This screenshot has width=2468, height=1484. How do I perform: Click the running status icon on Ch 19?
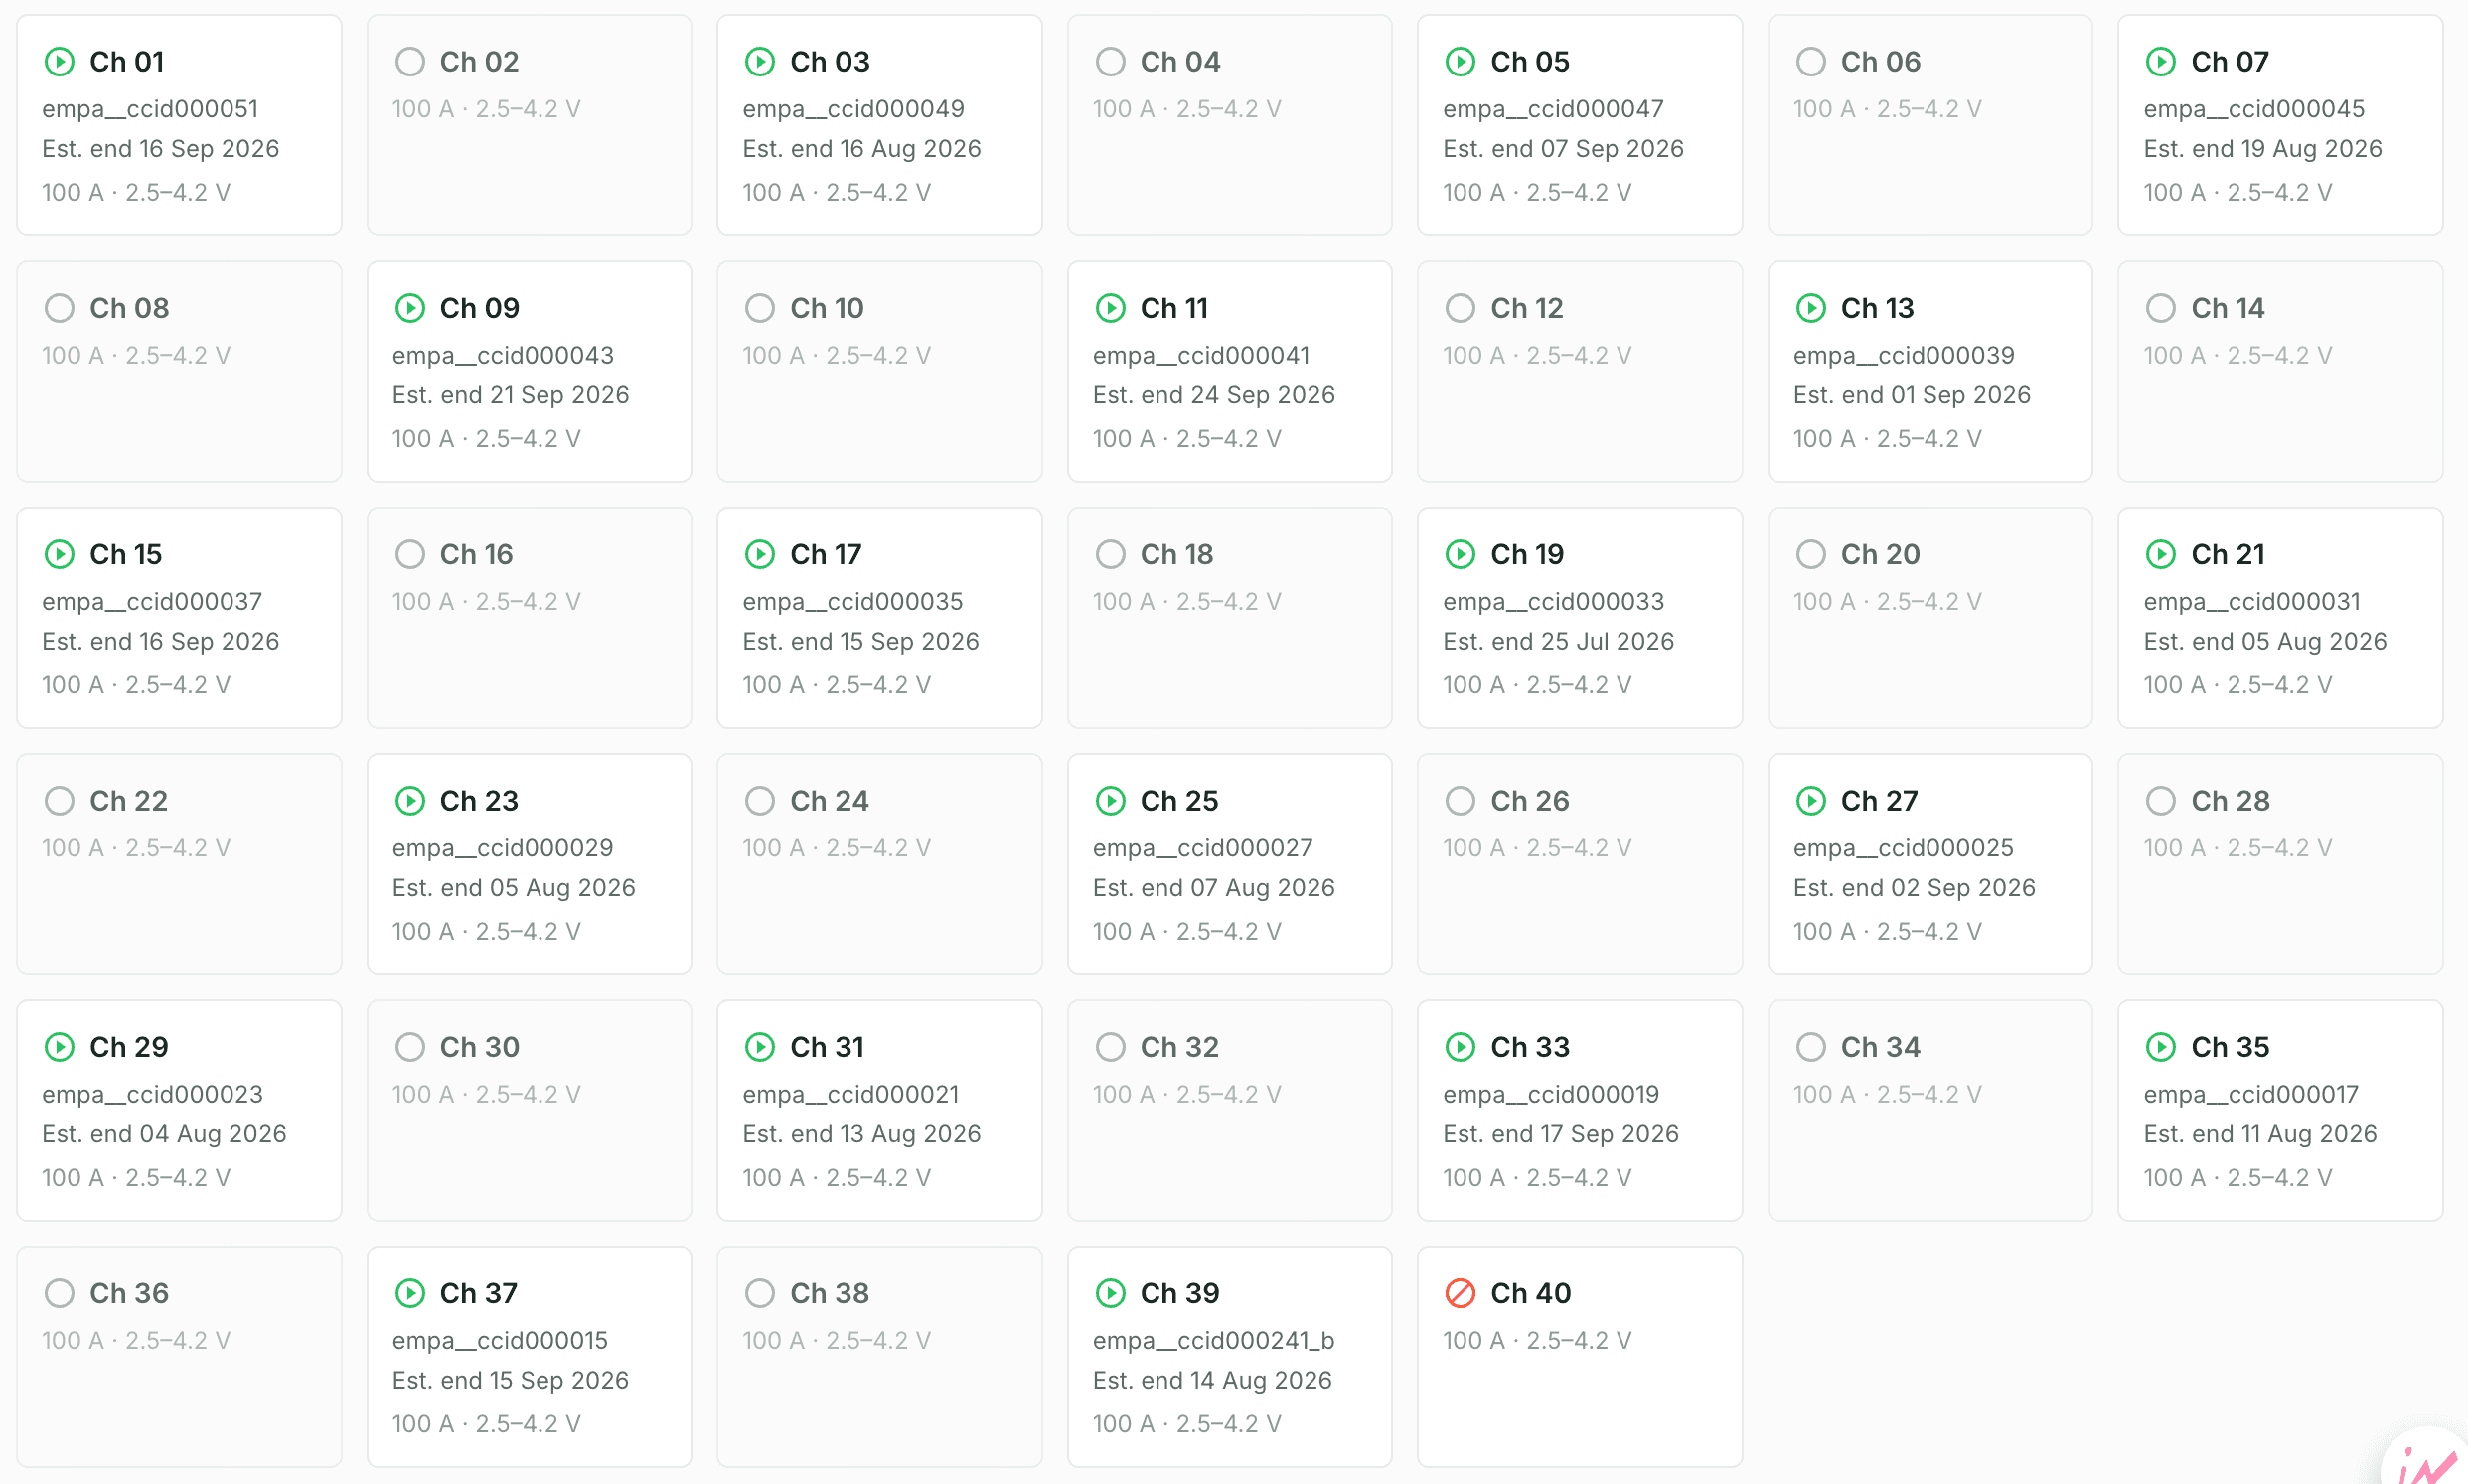click(1460, 554)
